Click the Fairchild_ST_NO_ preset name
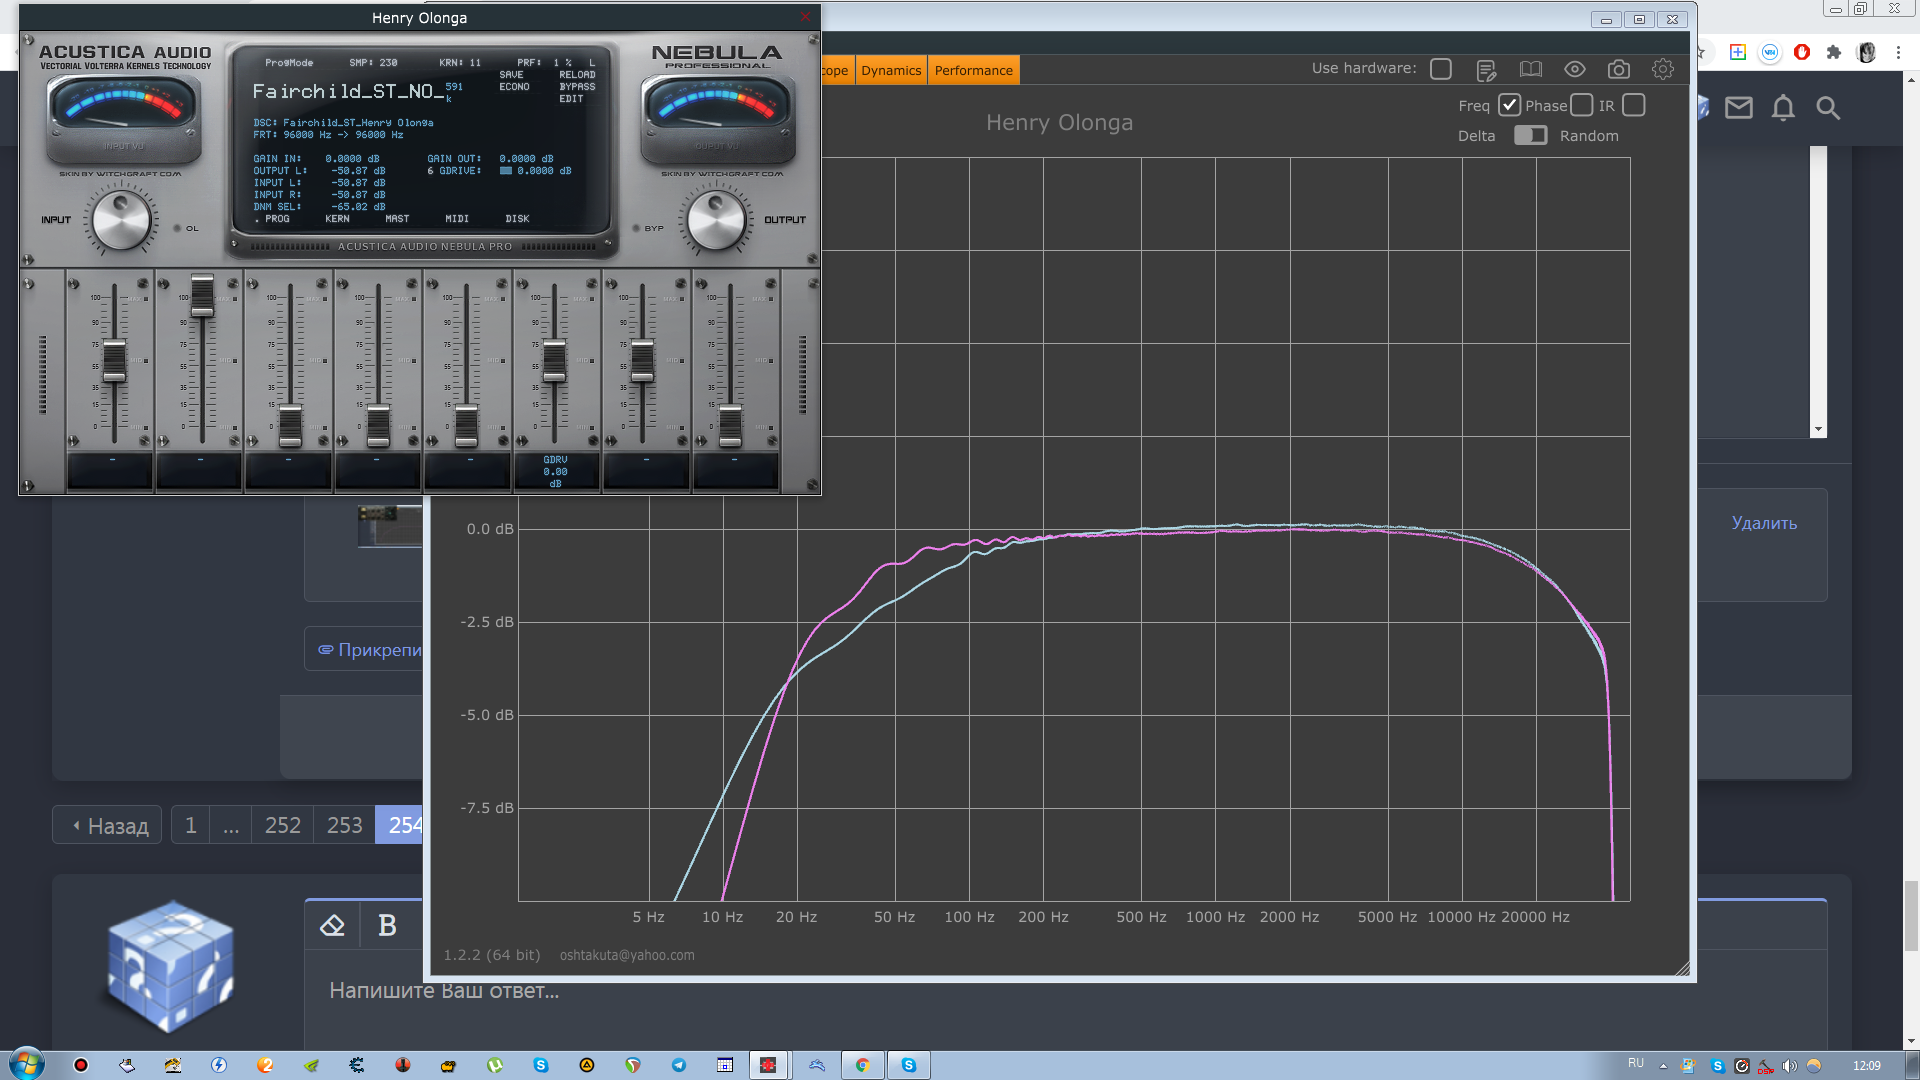The height and width of the screenshot is (1080, 1920). 347,92
